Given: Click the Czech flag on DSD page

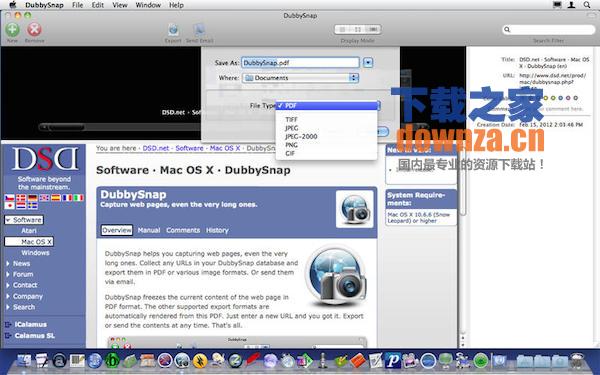Looking at the screenshot, I should [x=10, y=198].
